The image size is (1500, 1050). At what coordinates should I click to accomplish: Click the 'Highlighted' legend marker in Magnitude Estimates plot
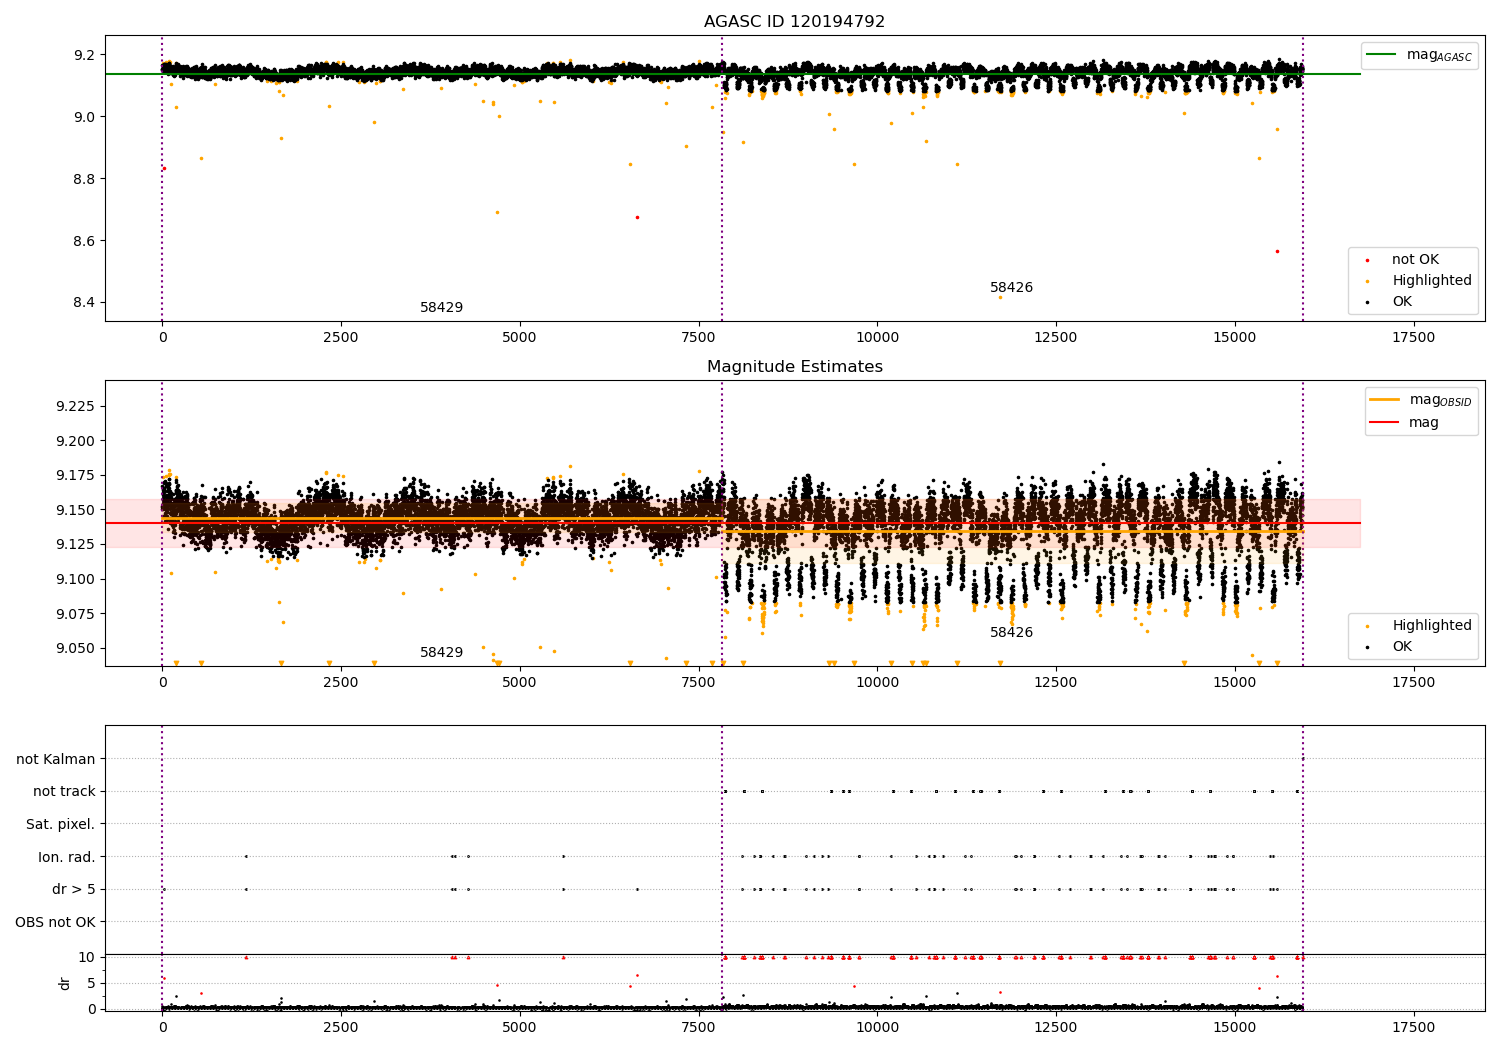1367,626
